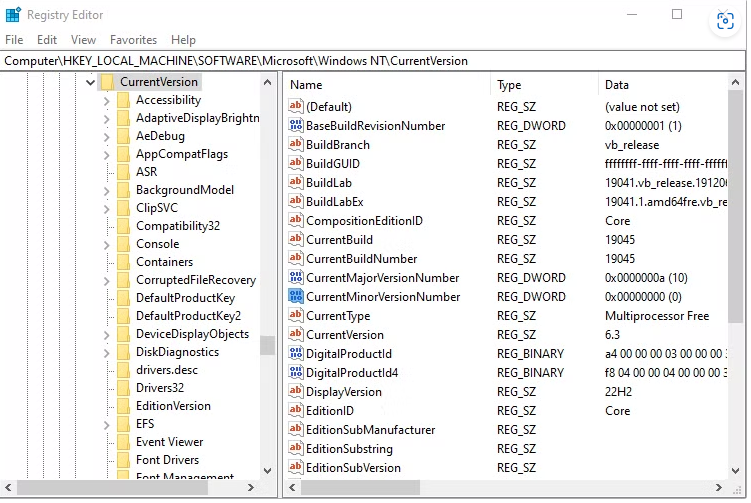
Task: Select the Compatibility32 key
Action: pyautogui.click(x=178, y=226)
